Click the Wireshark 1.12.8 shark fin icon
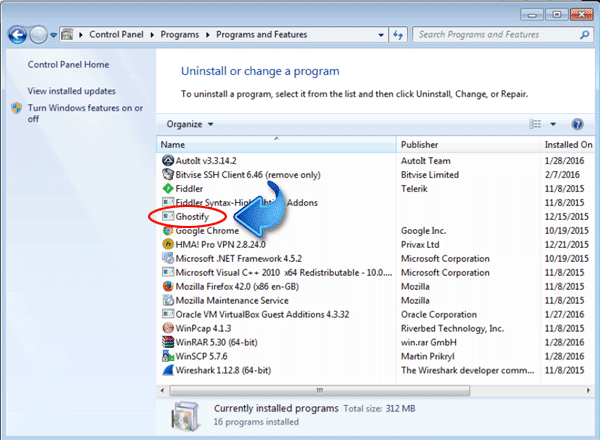The width and height of the screenshot is (600, 440). [x=168, y=370]
